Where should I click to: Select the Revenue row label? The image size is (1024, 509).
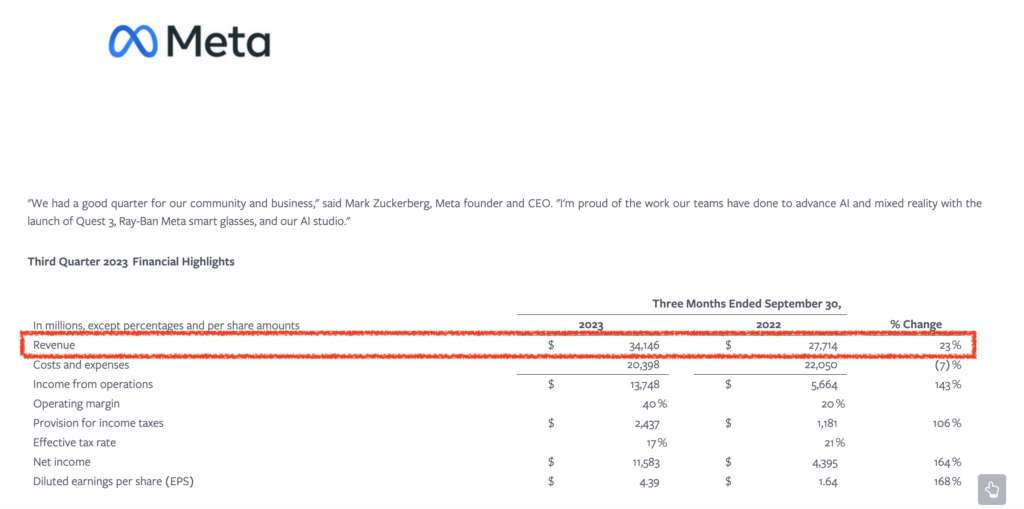(55, 344)
